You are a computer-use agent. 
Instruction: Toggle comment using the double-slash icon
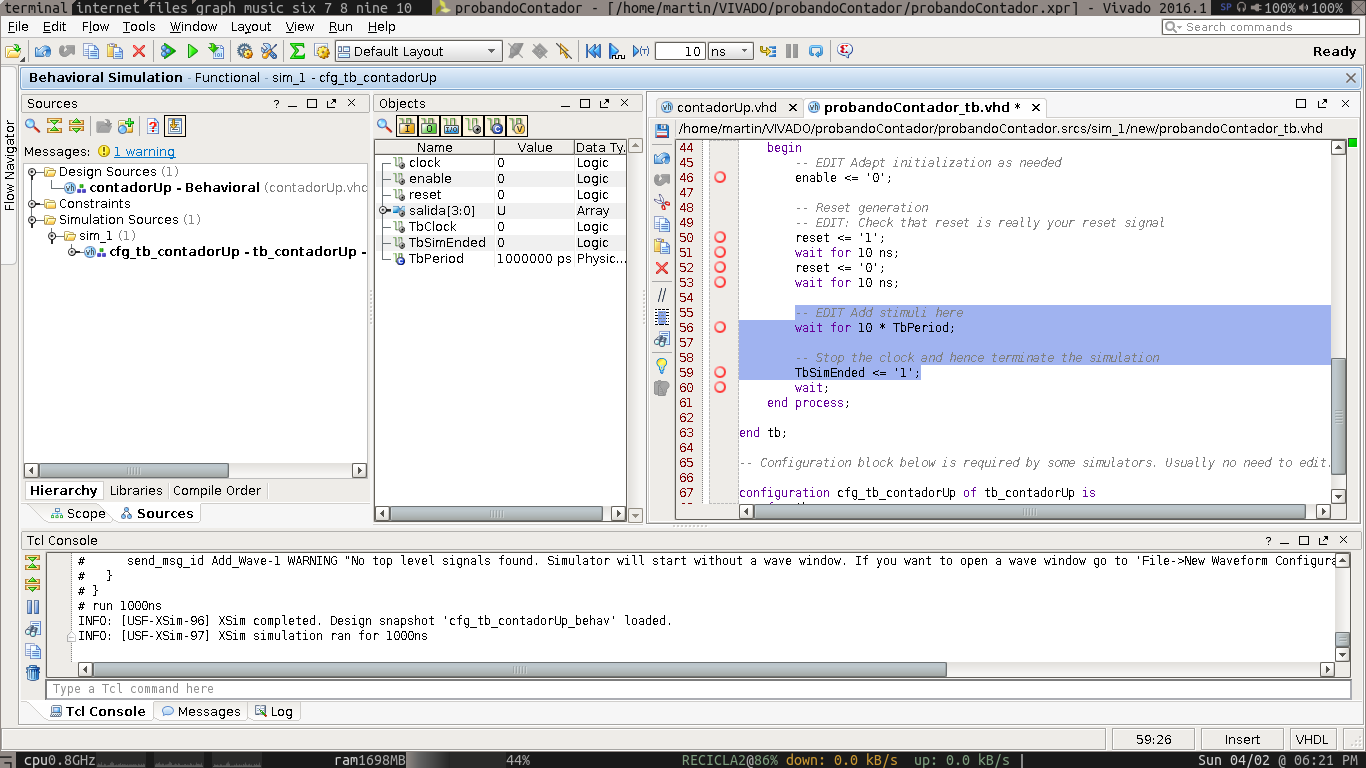[661, 295]
